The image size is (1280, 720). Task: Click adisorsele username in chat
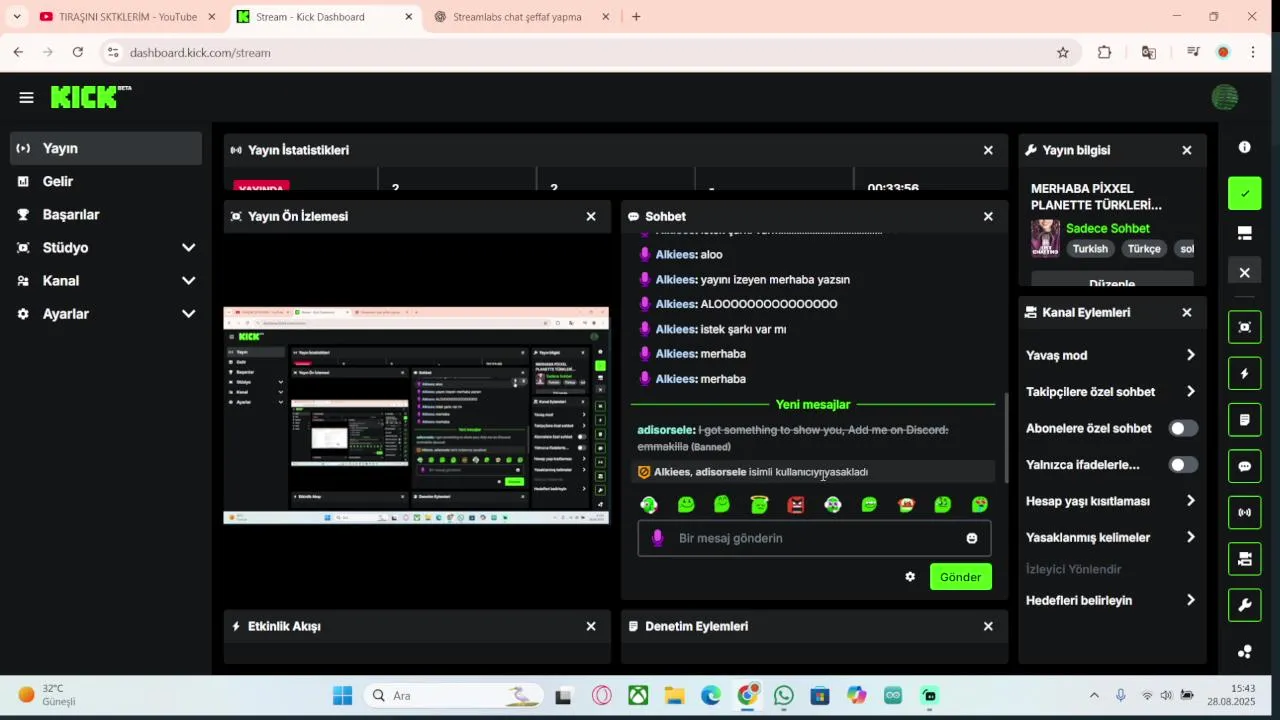coord(666,430)
